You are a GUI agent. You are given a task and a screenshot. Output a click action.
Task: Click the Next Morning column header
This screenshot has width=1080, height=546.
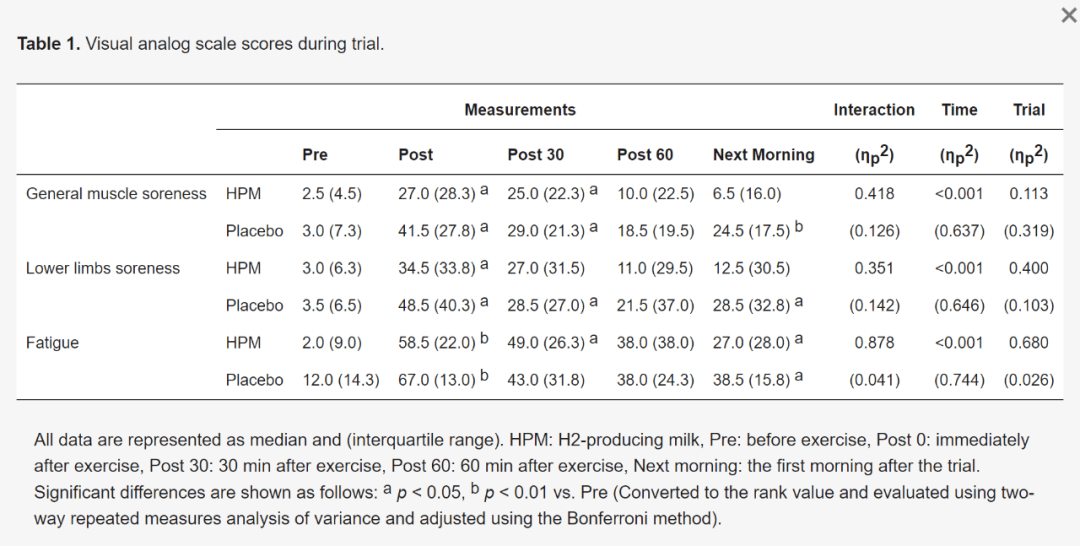(x=763, y=155)
